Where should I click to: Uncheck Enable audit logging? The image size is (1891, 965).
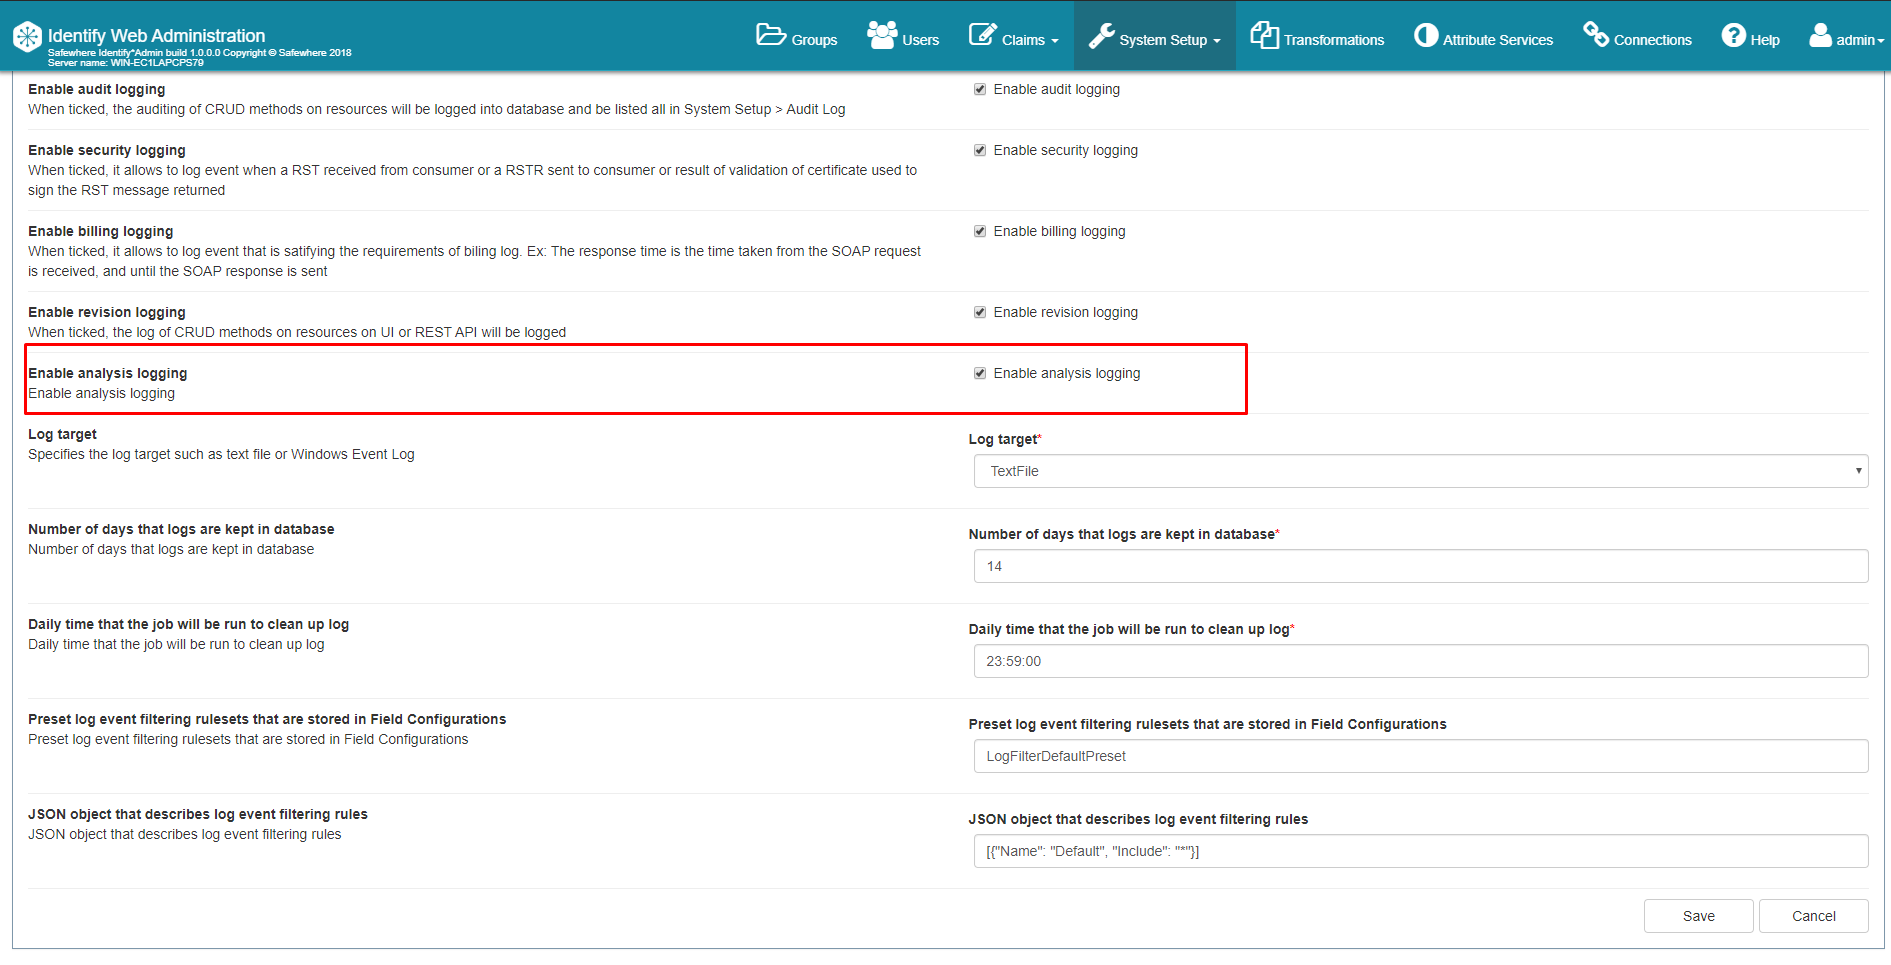click(x=980, y=88)
